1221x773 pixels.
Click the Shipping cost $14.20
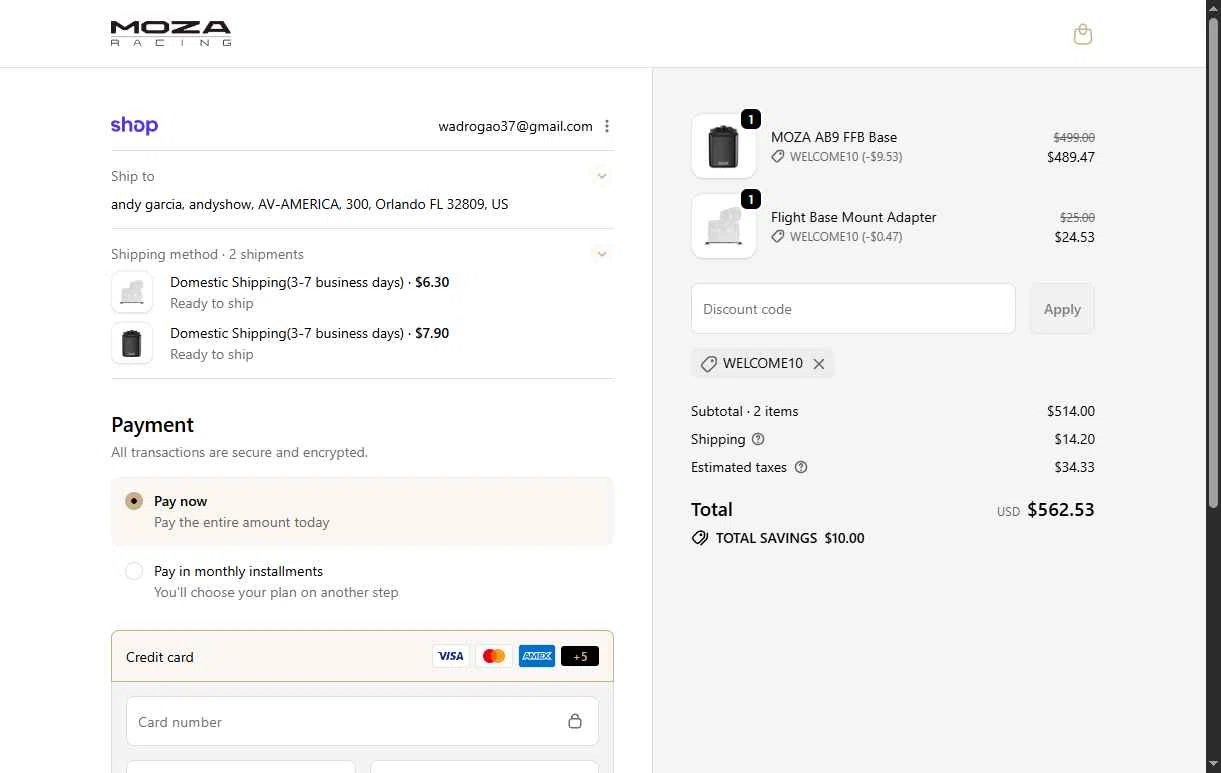pos(1074,439)
